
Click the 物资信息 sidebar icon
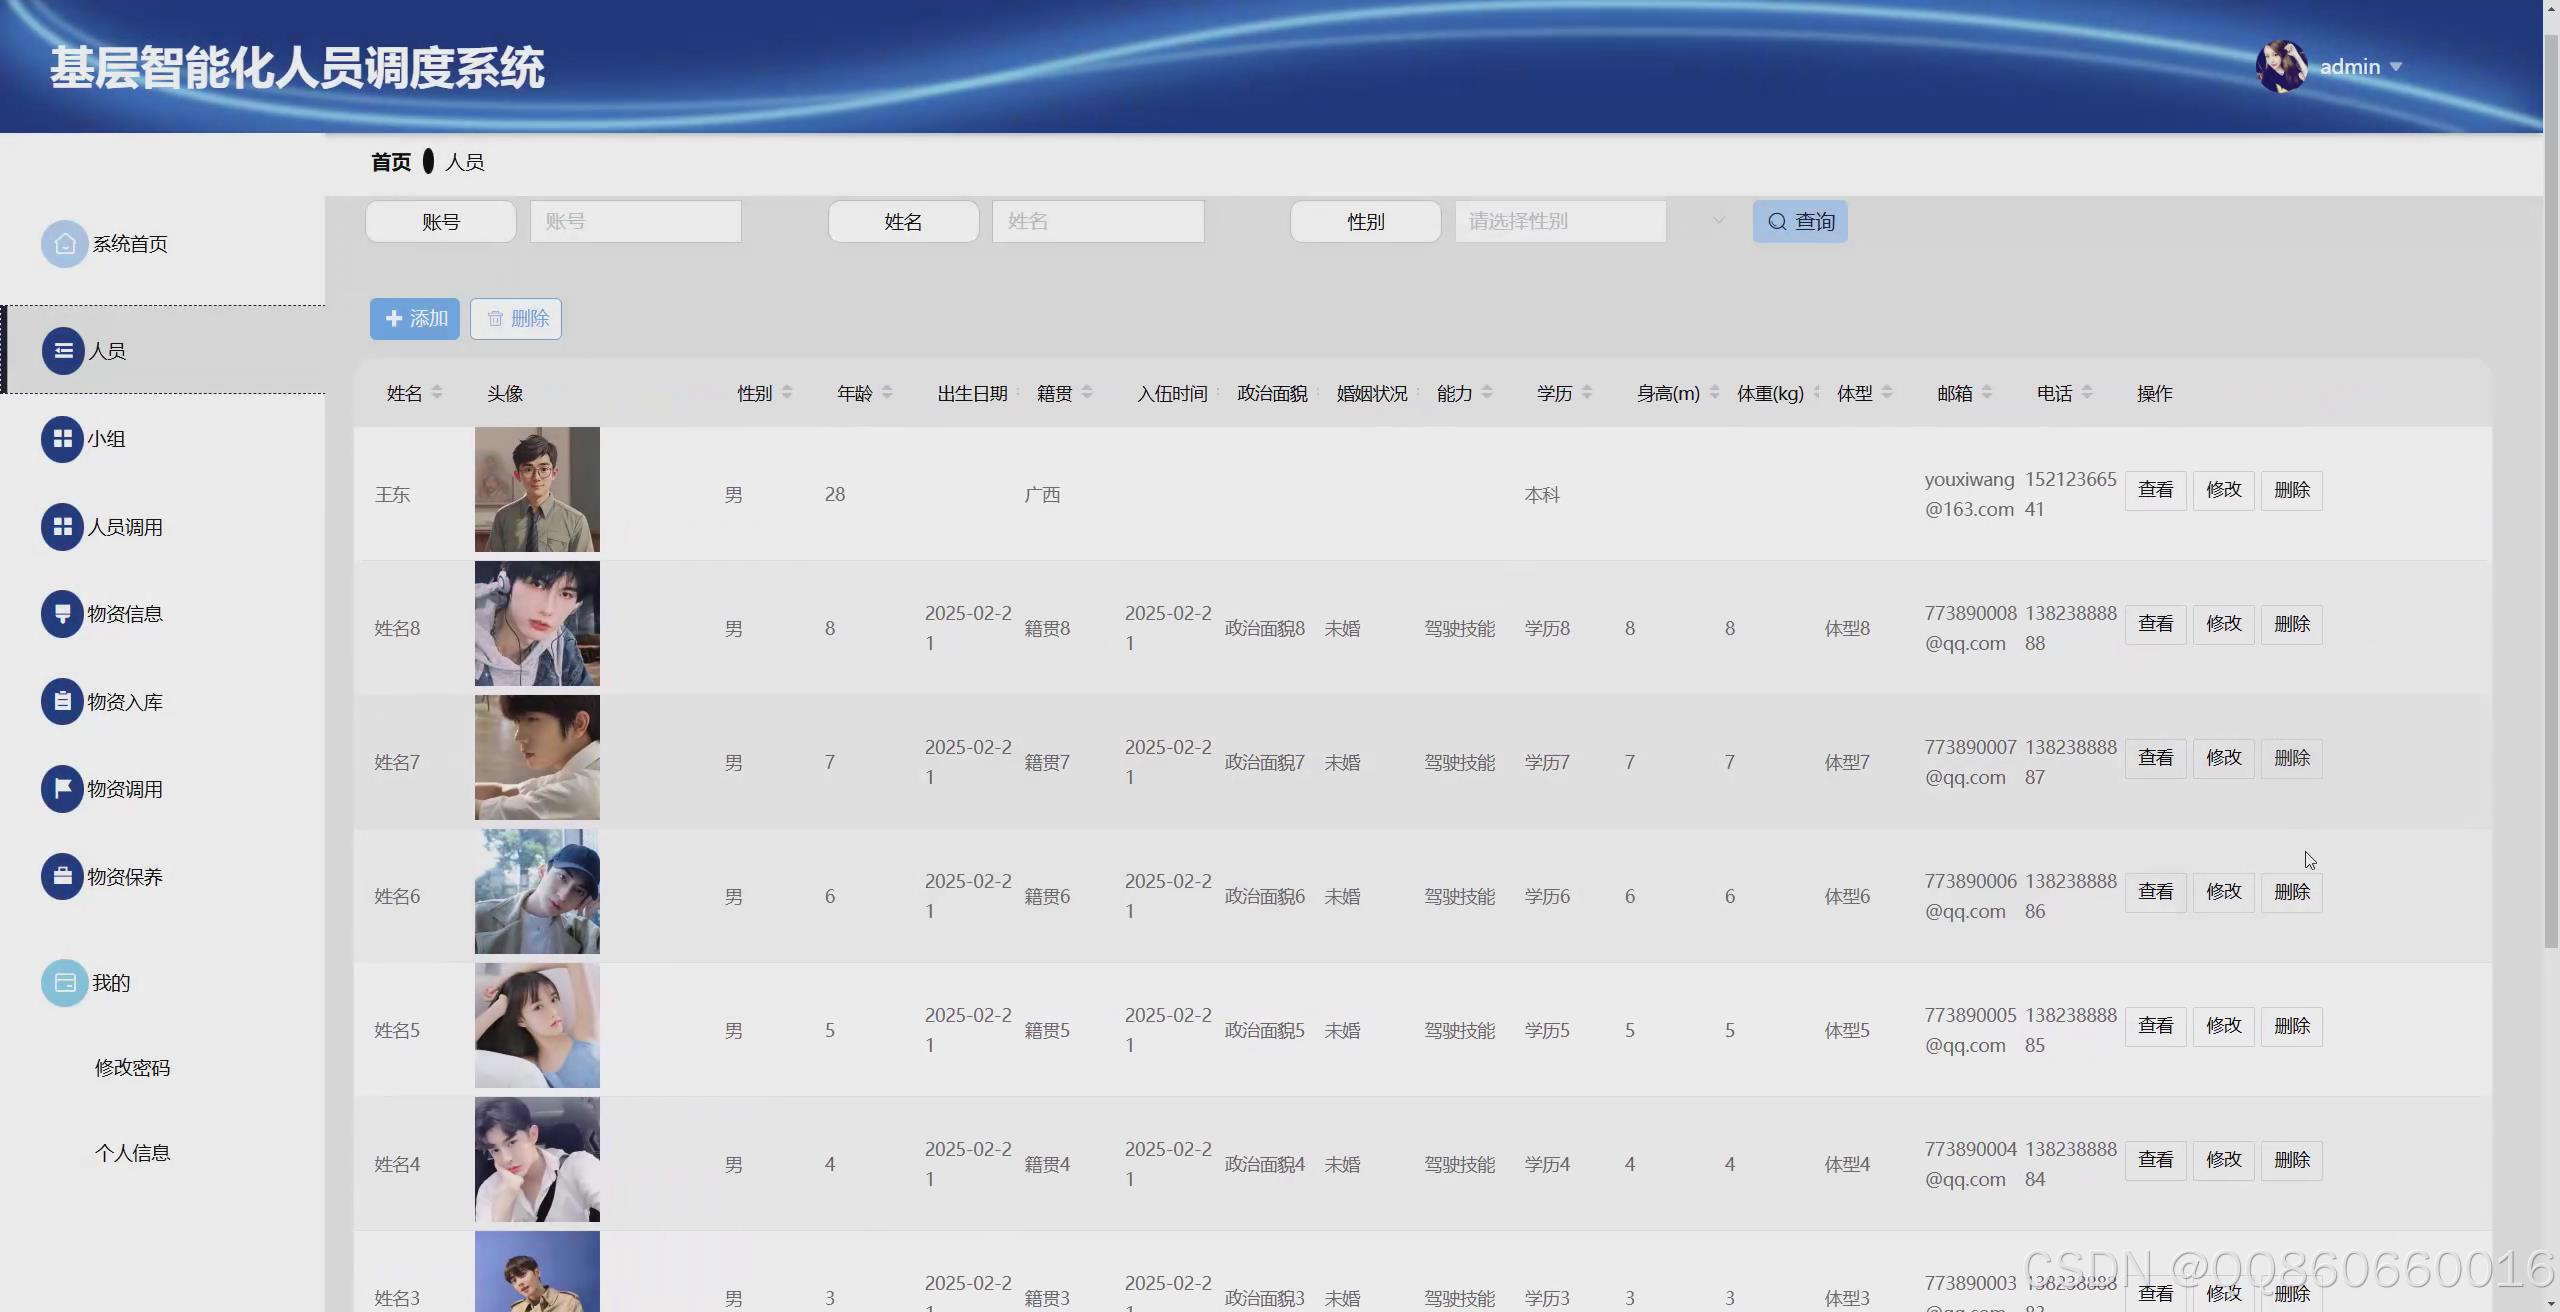pos(62,614)
